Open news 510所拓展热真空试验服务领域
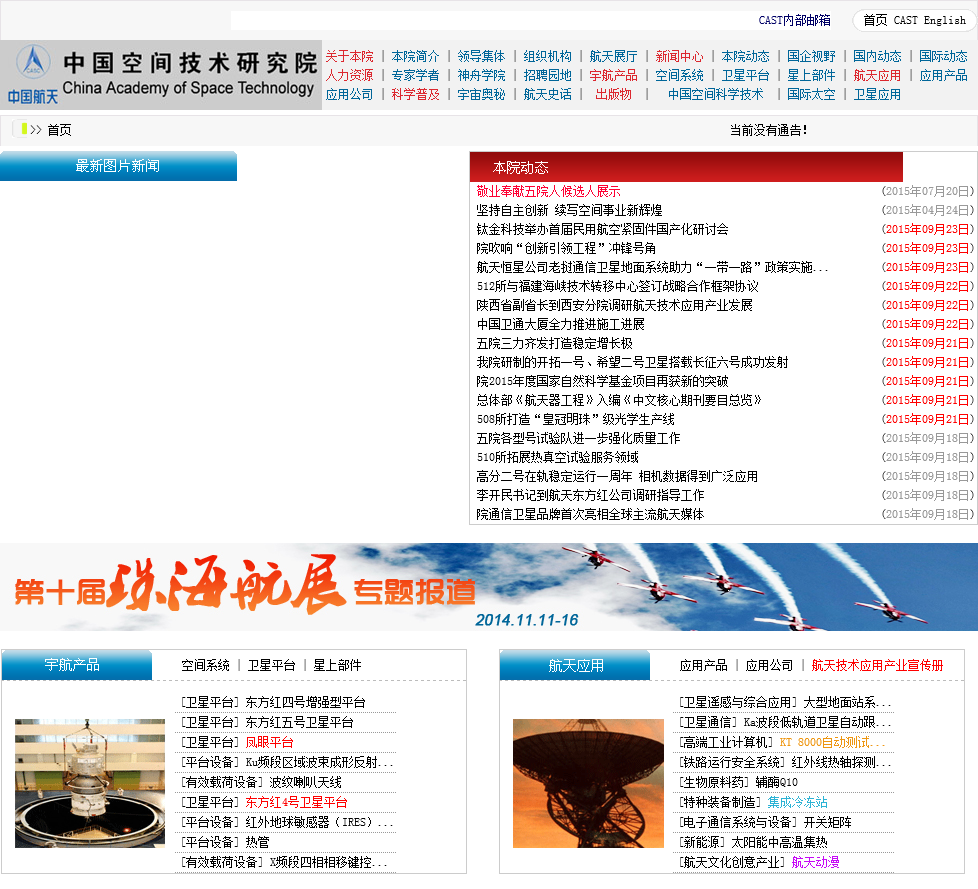The width and height of the screenshot is (978, 889). (x=558, y=457)
